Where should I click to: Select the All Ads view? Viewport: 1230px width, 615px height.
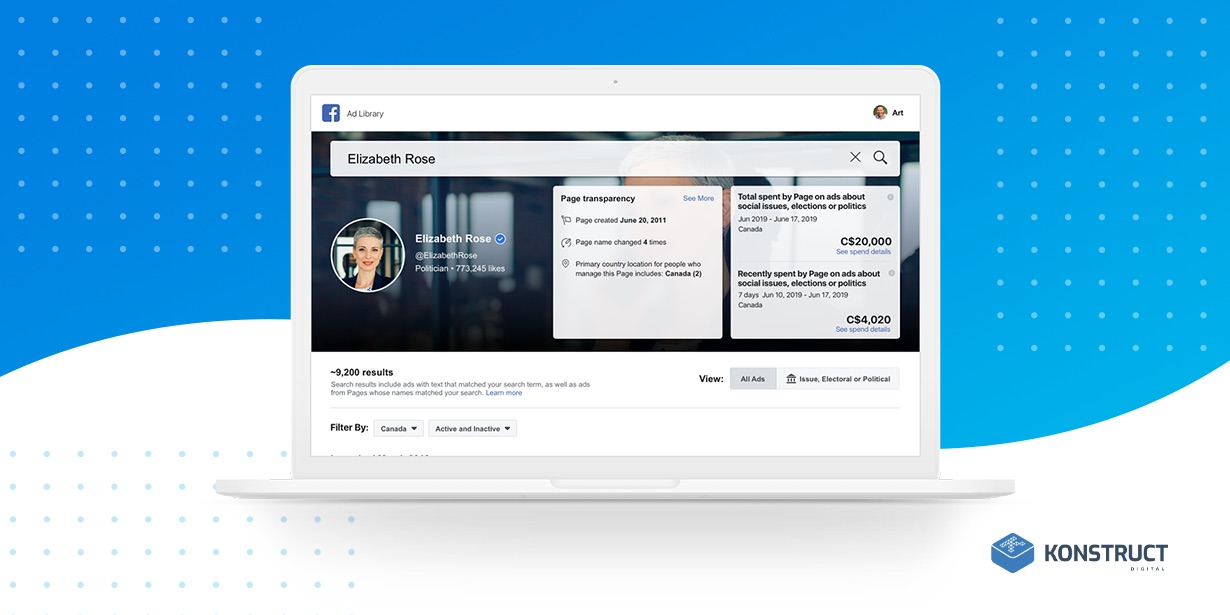click(x=753, y=379)
